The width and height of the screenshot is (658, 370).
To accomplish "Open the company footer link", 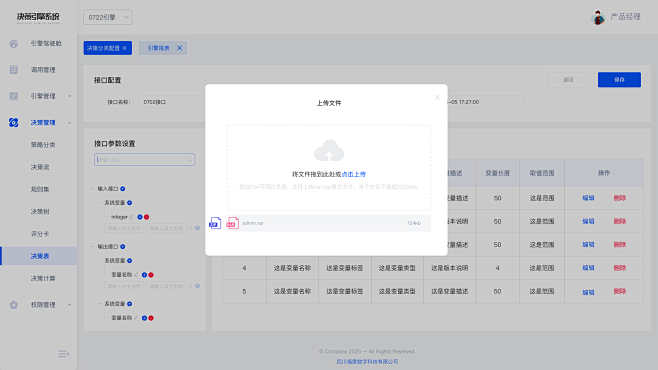I will click(367, 361).
